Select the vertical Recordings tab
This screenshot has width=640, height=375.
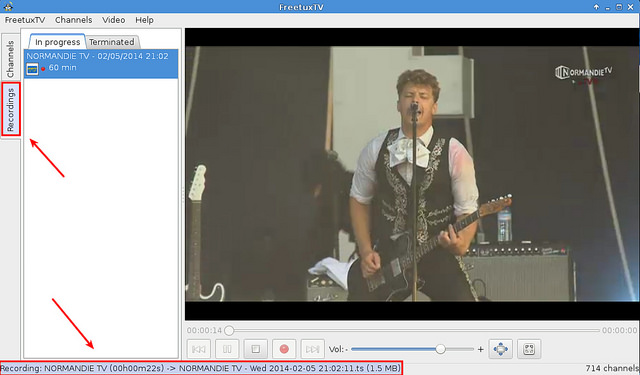(11, 109)
